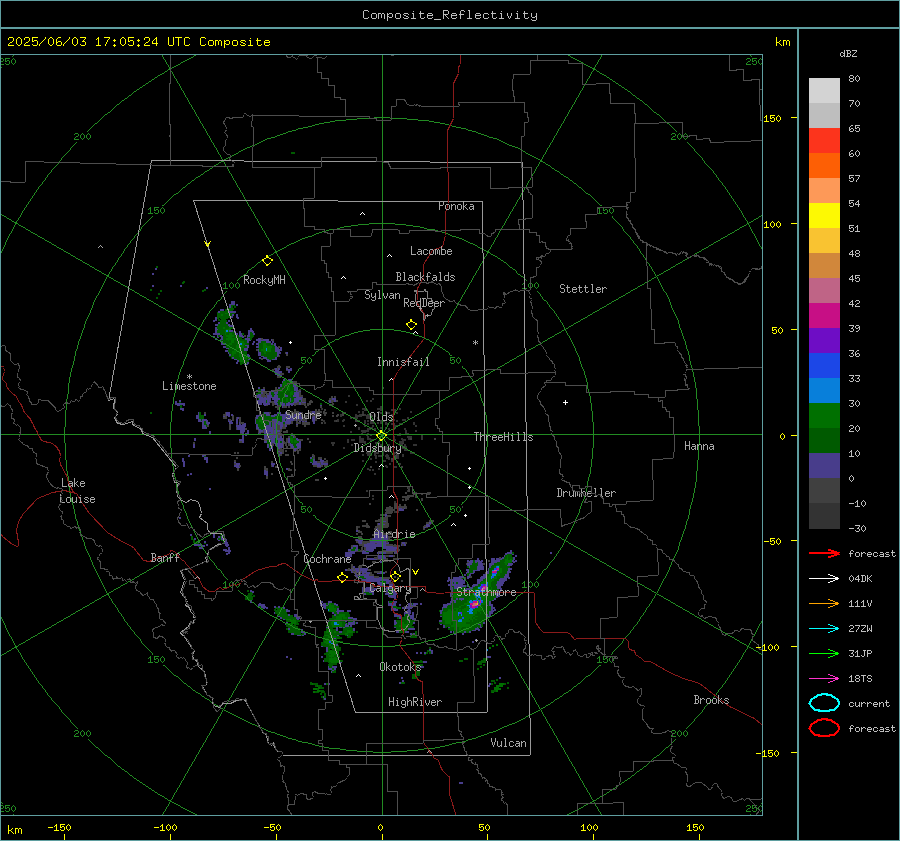Image resolution: width=900 pixels, height=841 pixels.
Task: Click the 54 dBZ yellow color swatch
Action: [x=824, y=216]
